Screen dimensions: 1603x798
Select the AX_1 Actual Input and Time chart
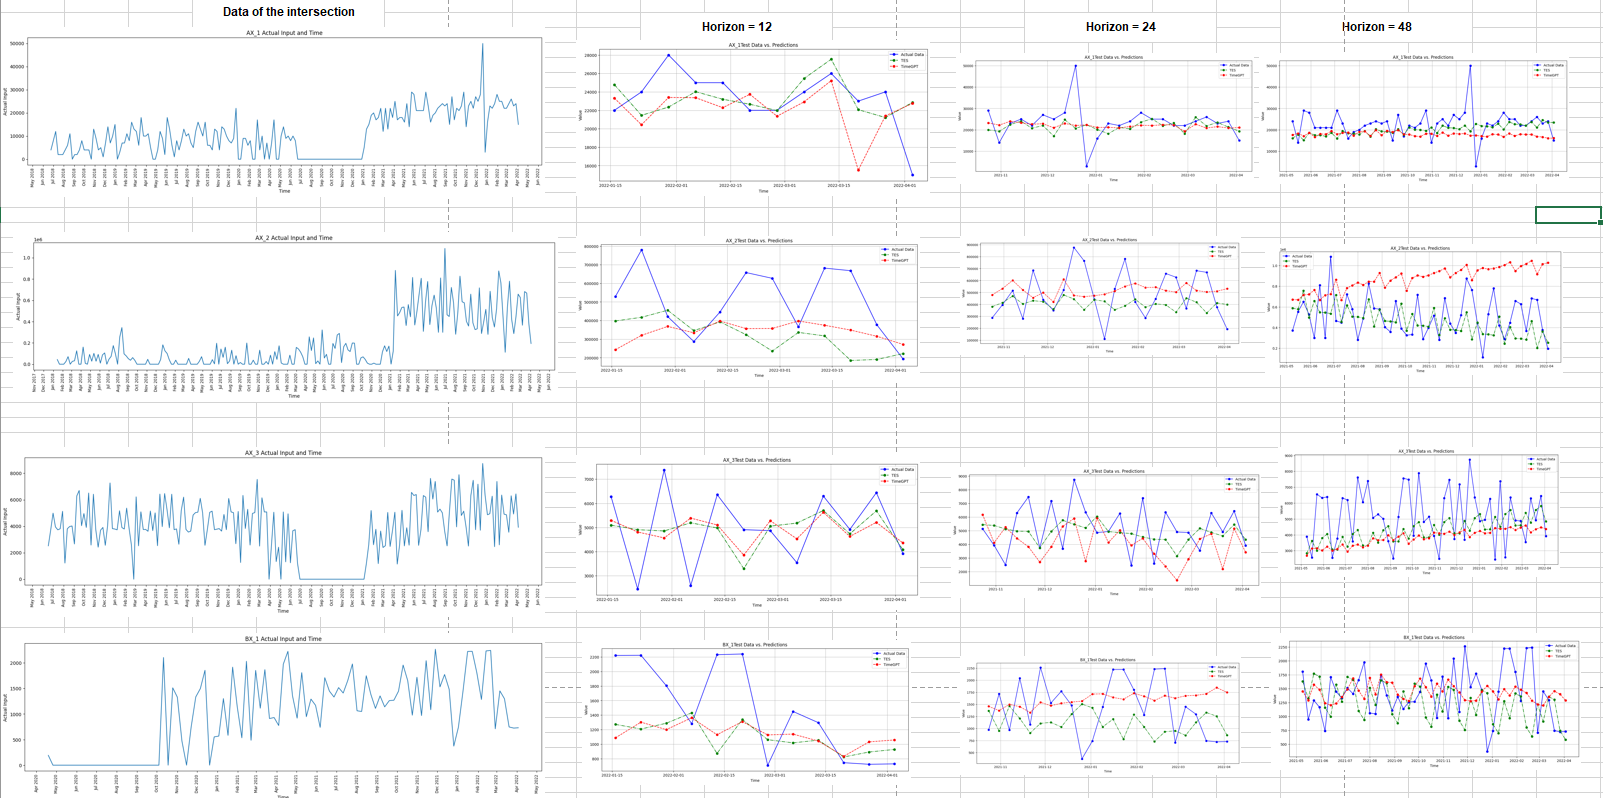[x=273, y=110]
